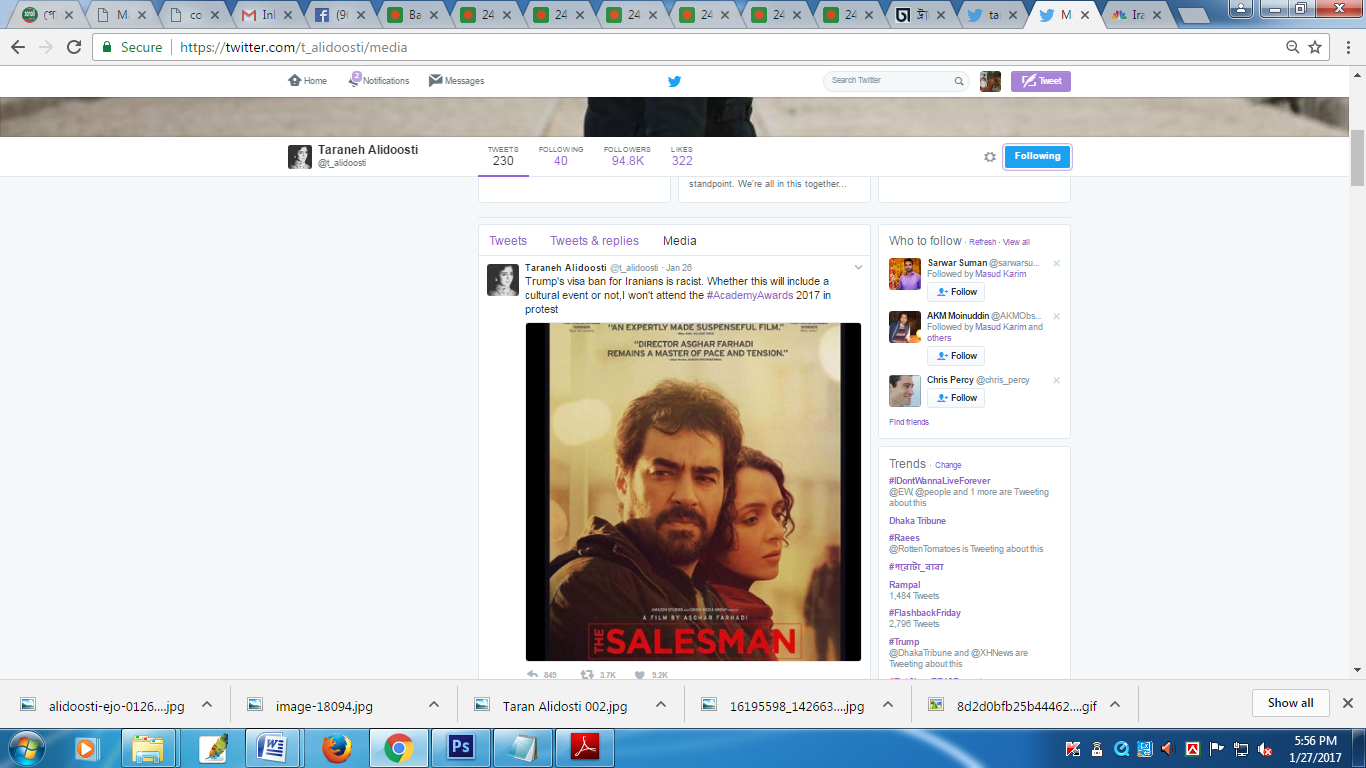1366x768 pixels.
Task: Click the search magnifier in Twitter search
Action: click(x=958, y=81)
